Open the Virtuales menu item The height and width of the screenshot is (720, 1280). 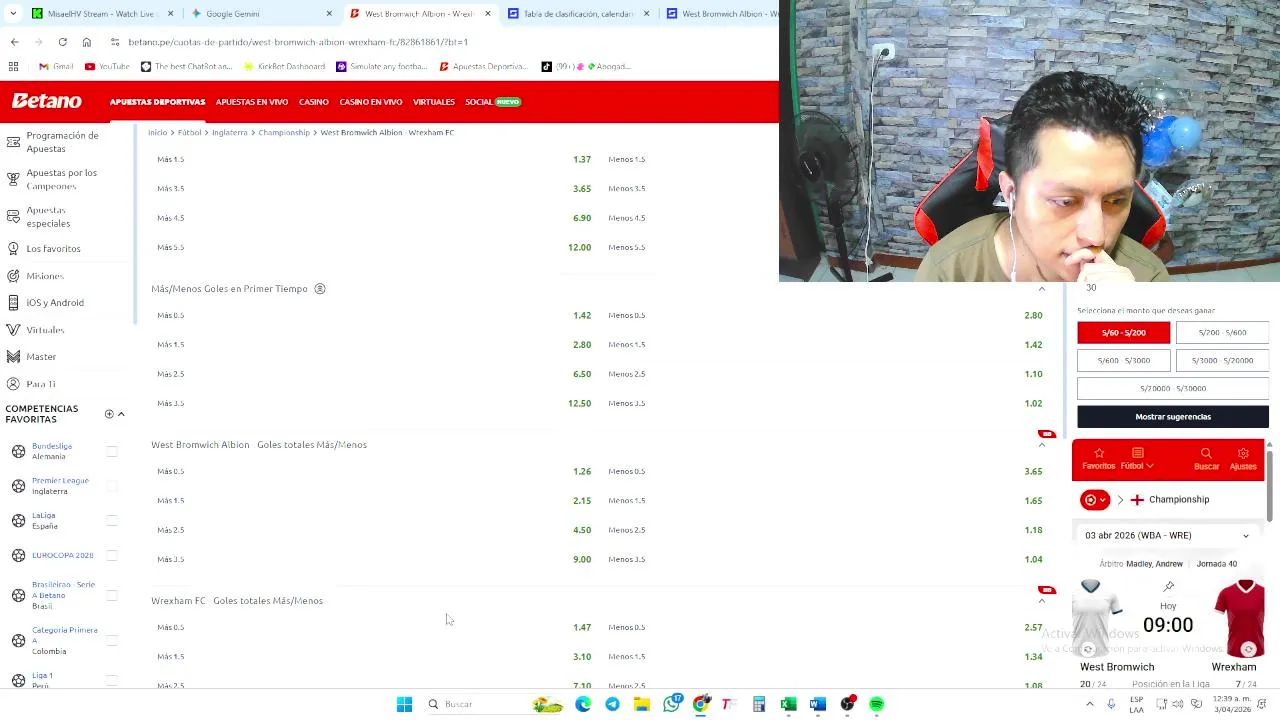(434, 102)
